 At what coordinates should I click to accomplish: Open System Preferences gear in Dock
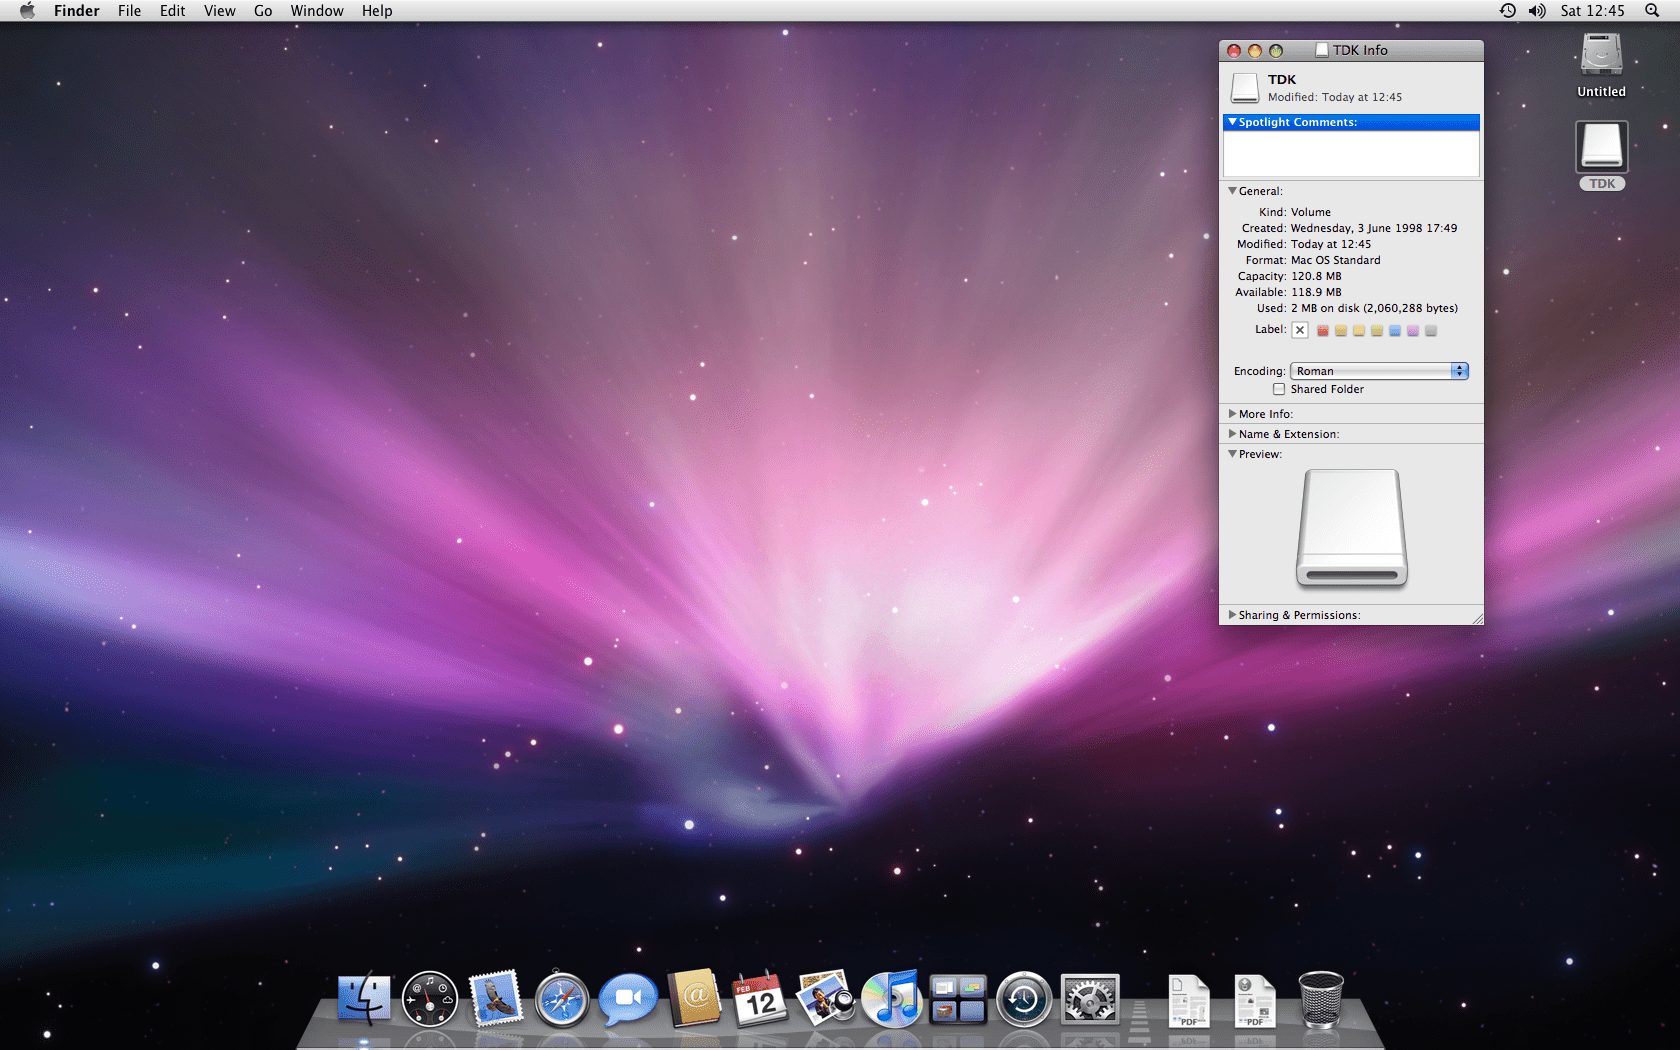click(1090, 999)
